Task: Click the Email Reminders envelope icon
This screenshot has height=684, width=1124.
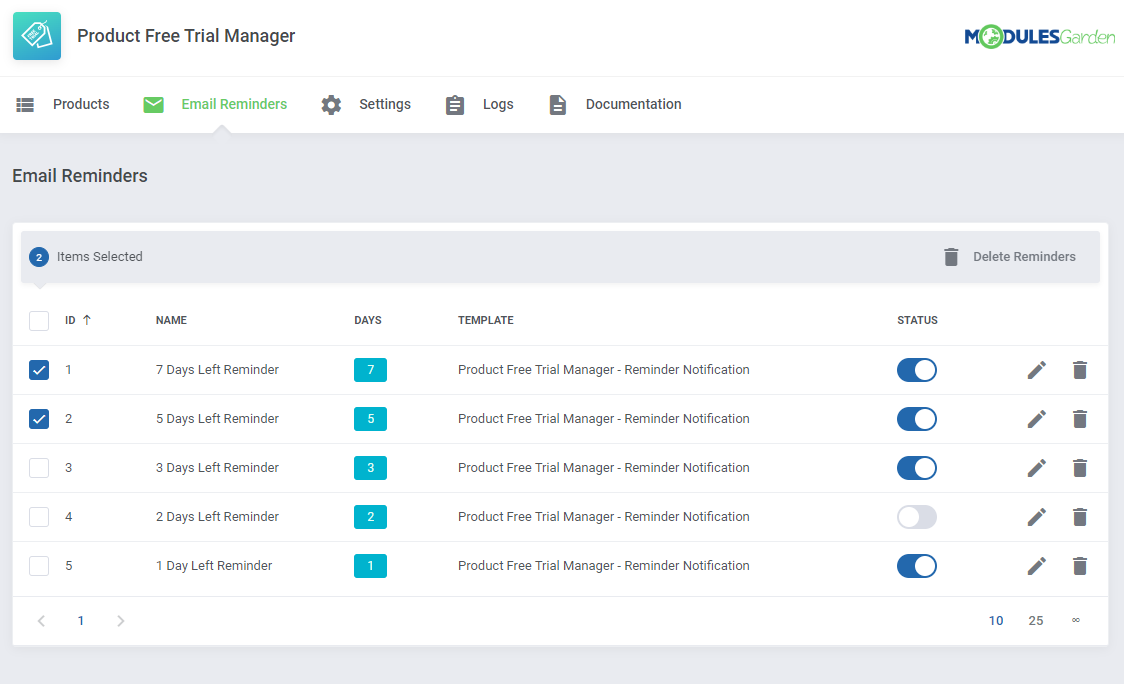Action: [153, 105]
